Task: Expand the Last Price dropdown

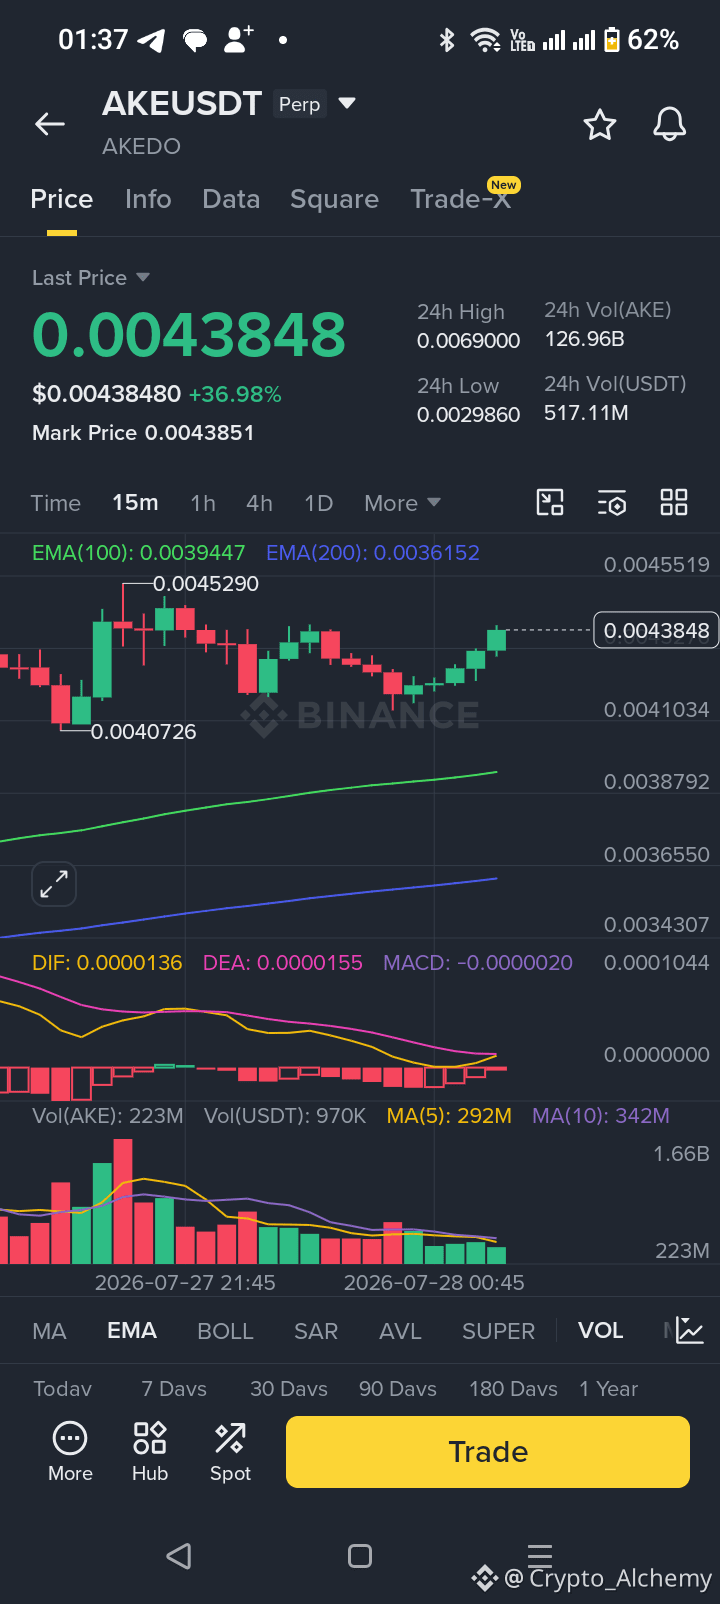Action: [91, 278]
